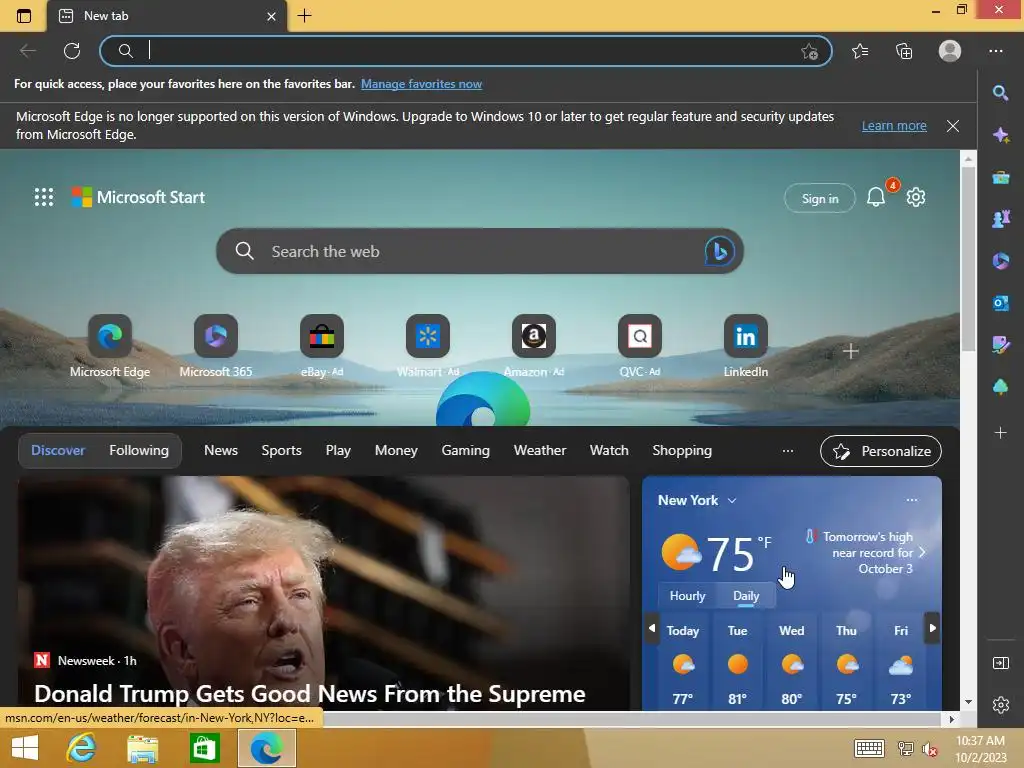
Task: Open Manage favorites now link
Action: [x=421, y=84]
